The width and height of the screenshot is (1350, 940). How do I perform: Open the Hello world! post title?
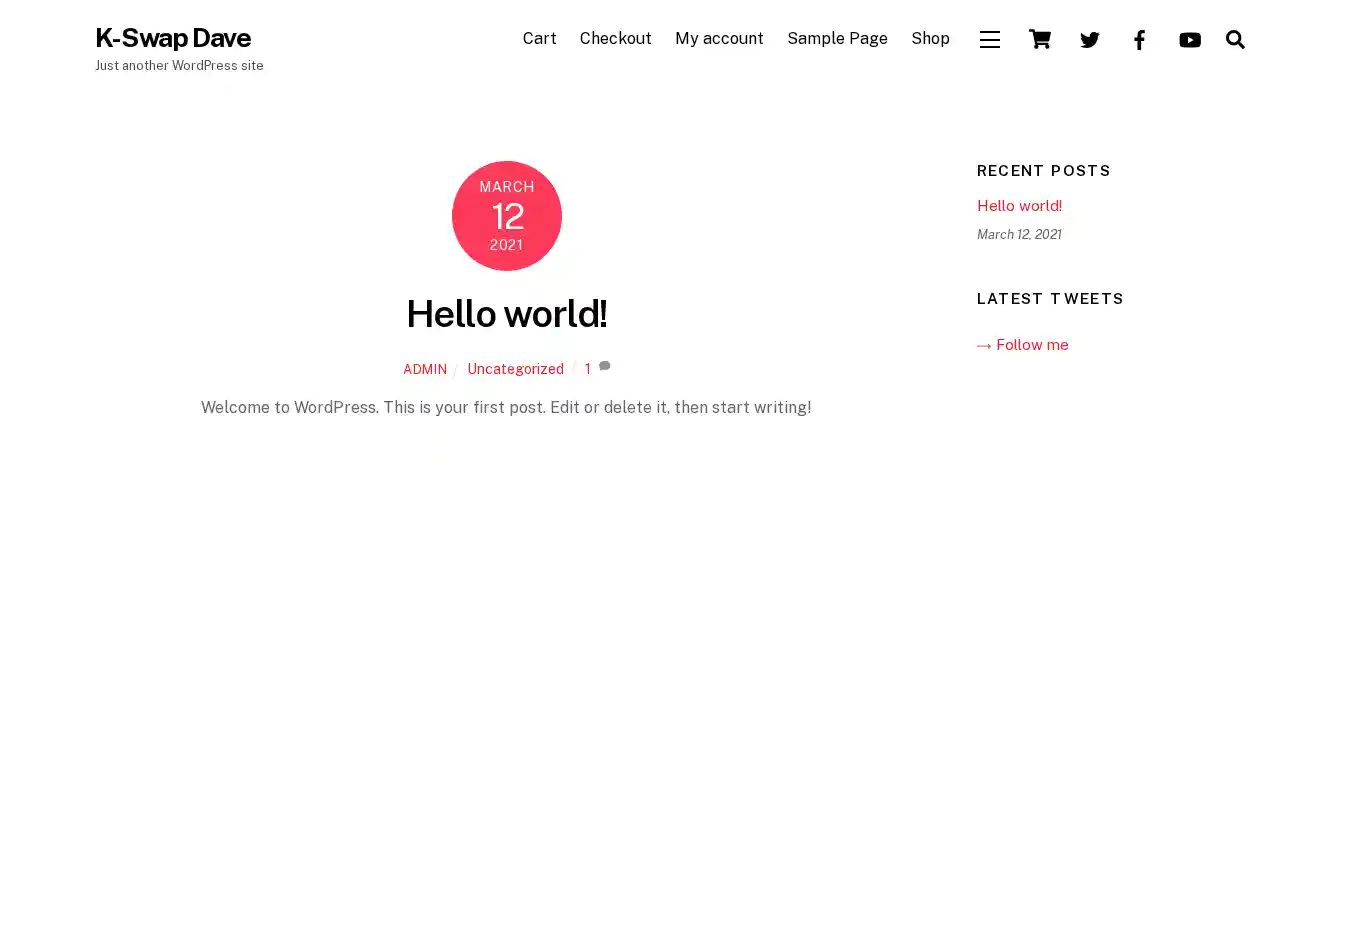[x=506, y=314]
